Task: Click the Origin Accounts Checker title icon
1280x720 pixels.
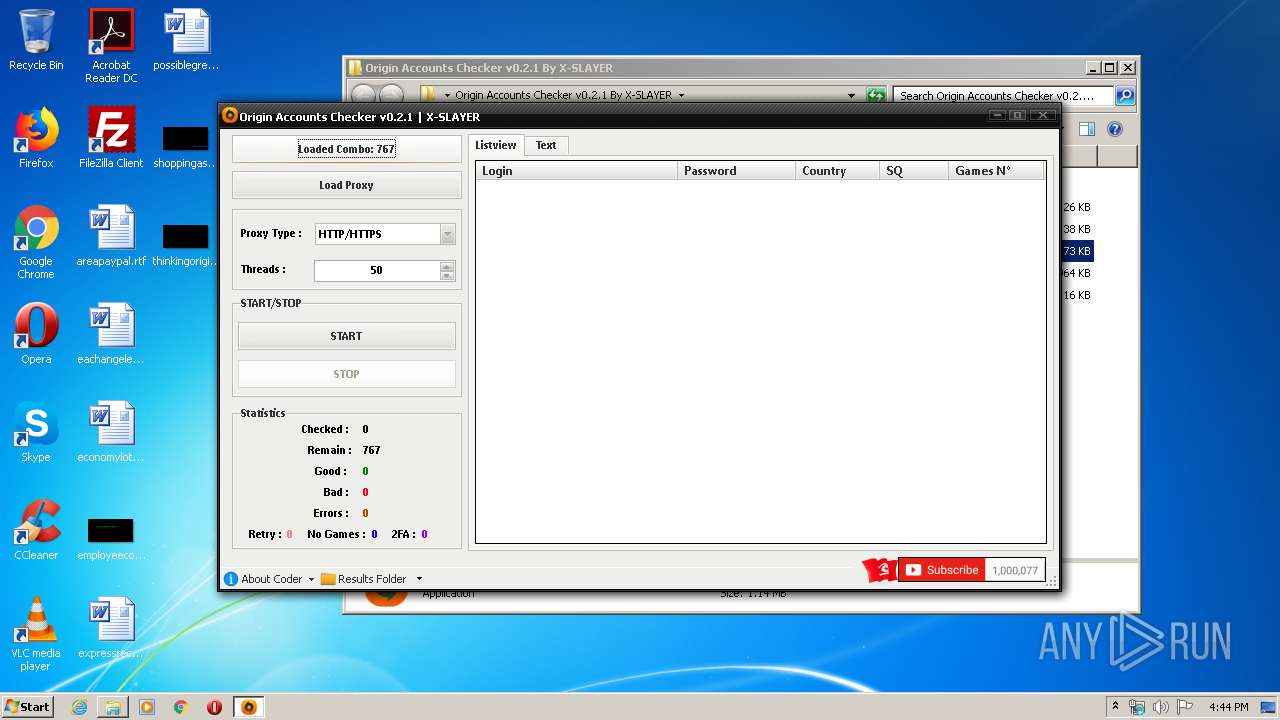Action: (x=229, y=116)
